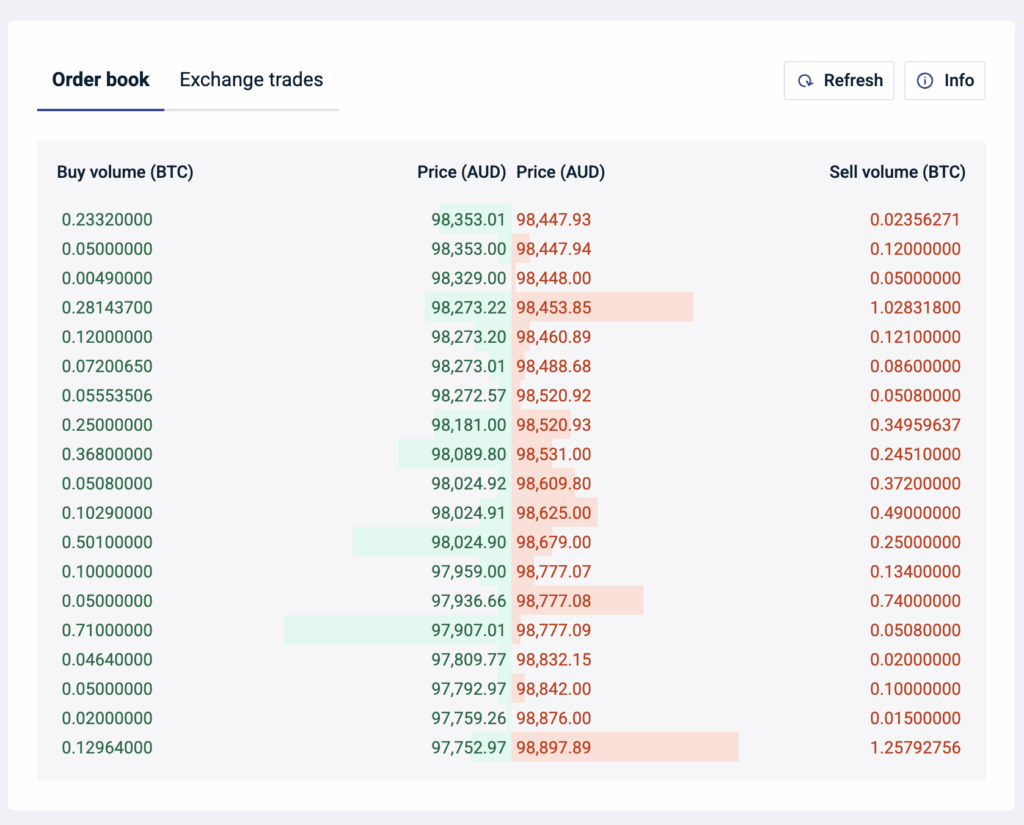Open the Order book tab
The width and height of the screenshot is (1024, 825).
[x=101, y=79]
